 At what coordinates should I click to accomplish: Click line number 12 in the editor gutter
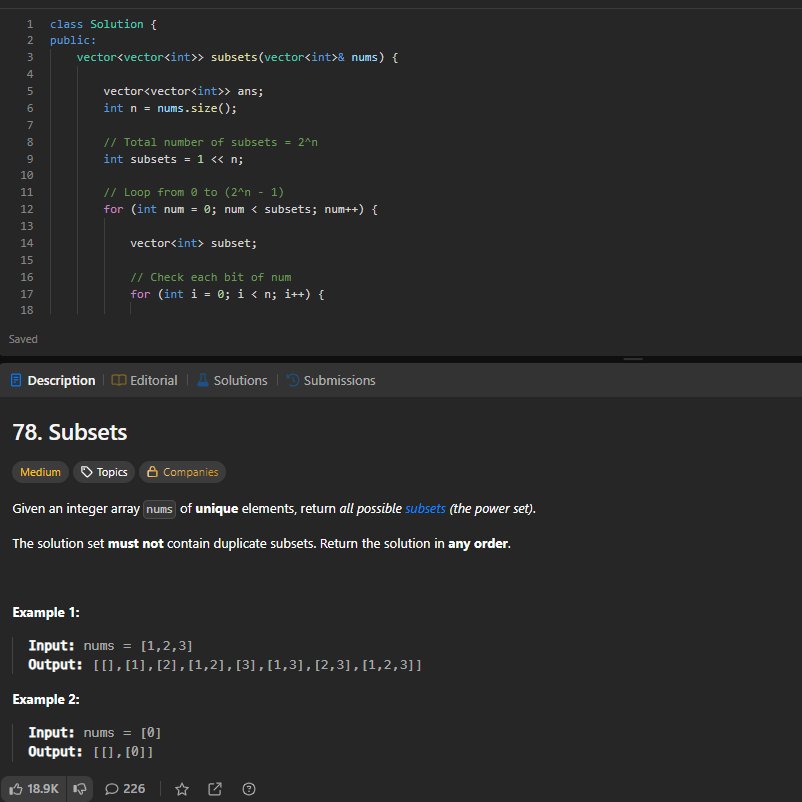pyautogui.click(x=27, y=209)
